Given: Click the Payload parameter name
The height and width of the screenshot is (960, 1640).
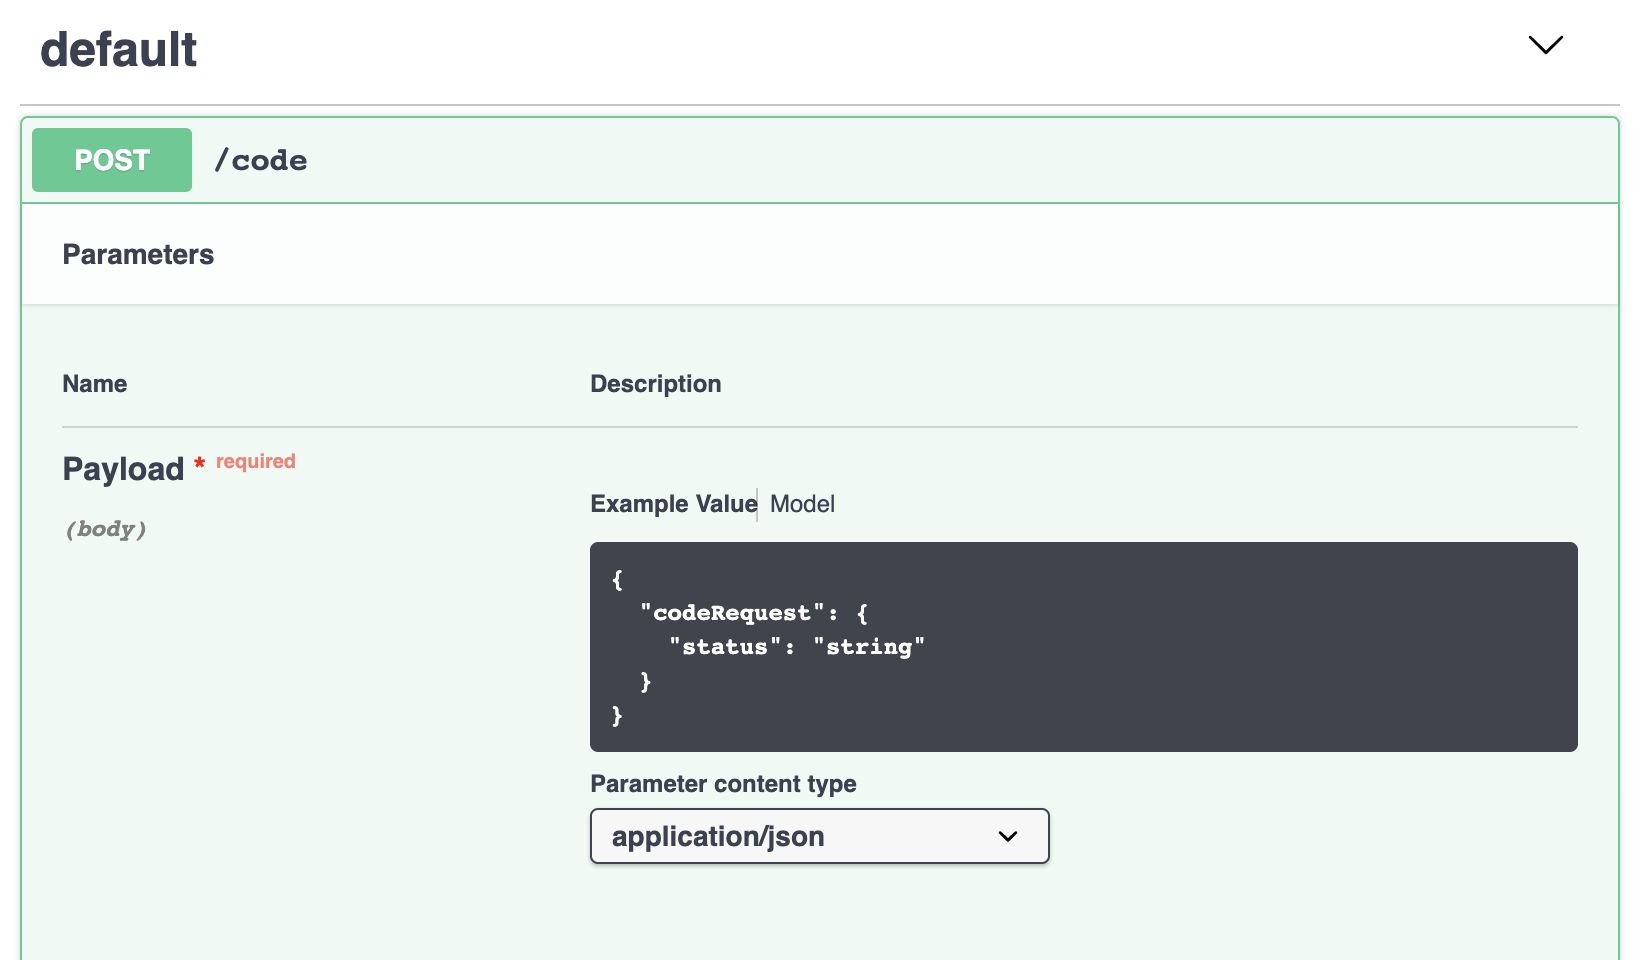Looking at the screenshot, I should 123,469.
